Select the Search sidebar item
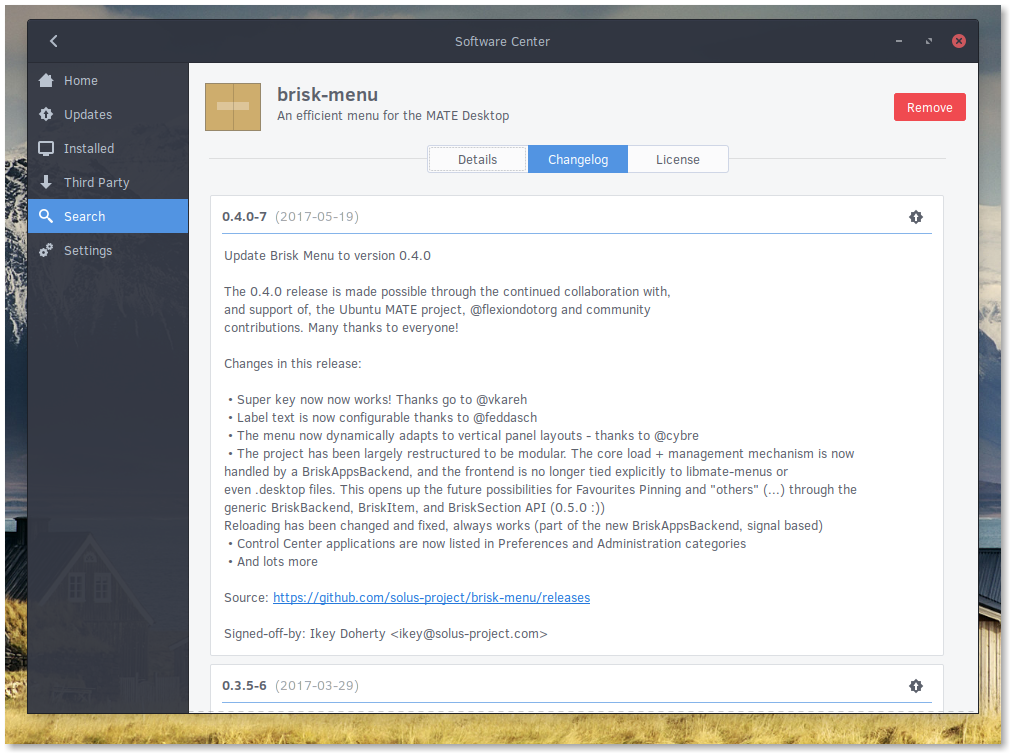Viewport: 1010px width, 753px height. click(108, 216)
